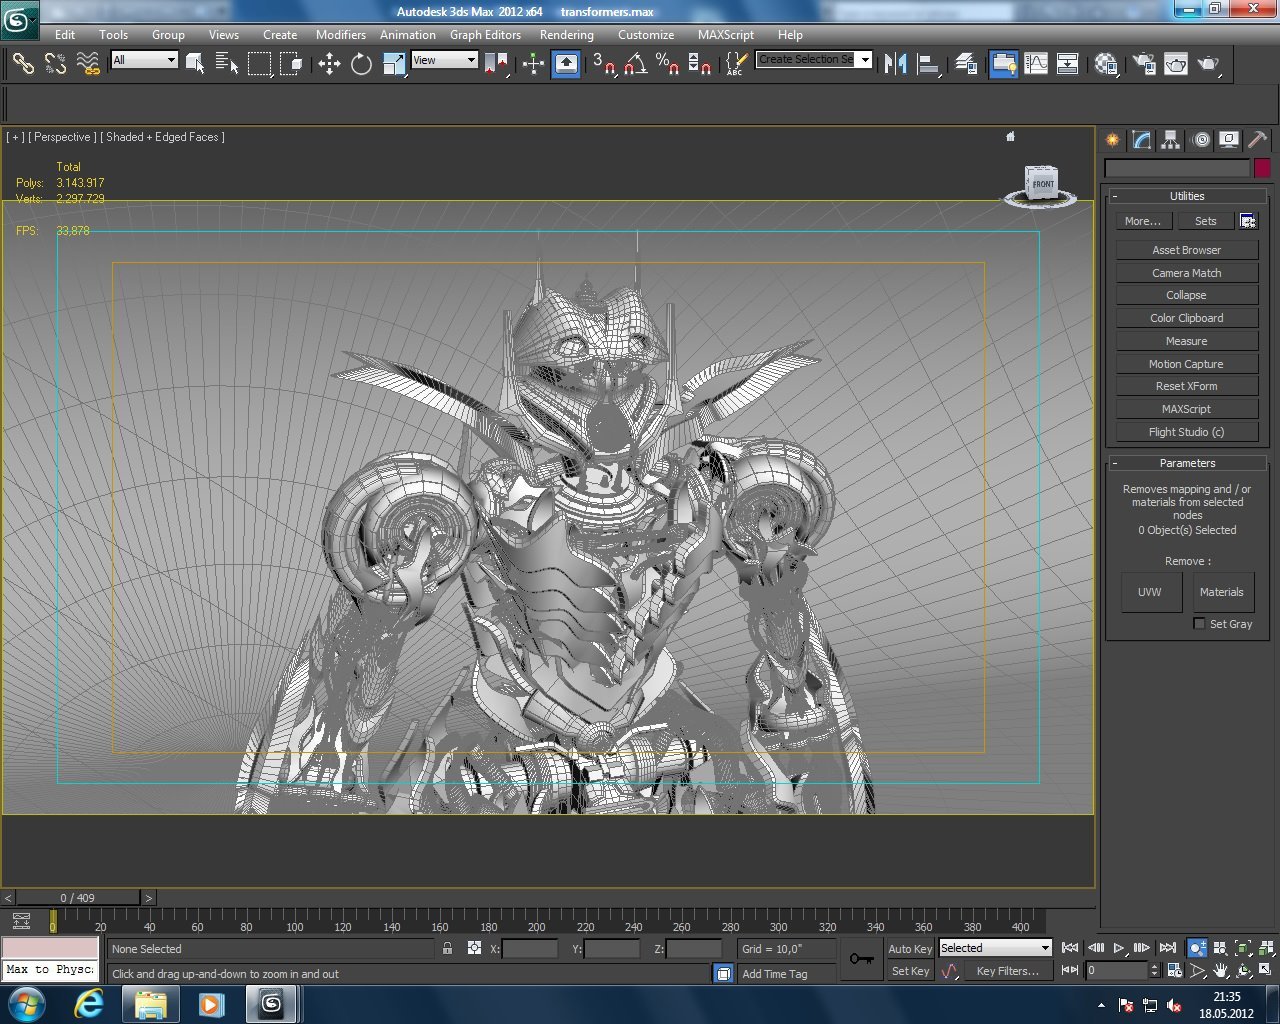Toggle Percent Snap

click(x=667, y=64)
